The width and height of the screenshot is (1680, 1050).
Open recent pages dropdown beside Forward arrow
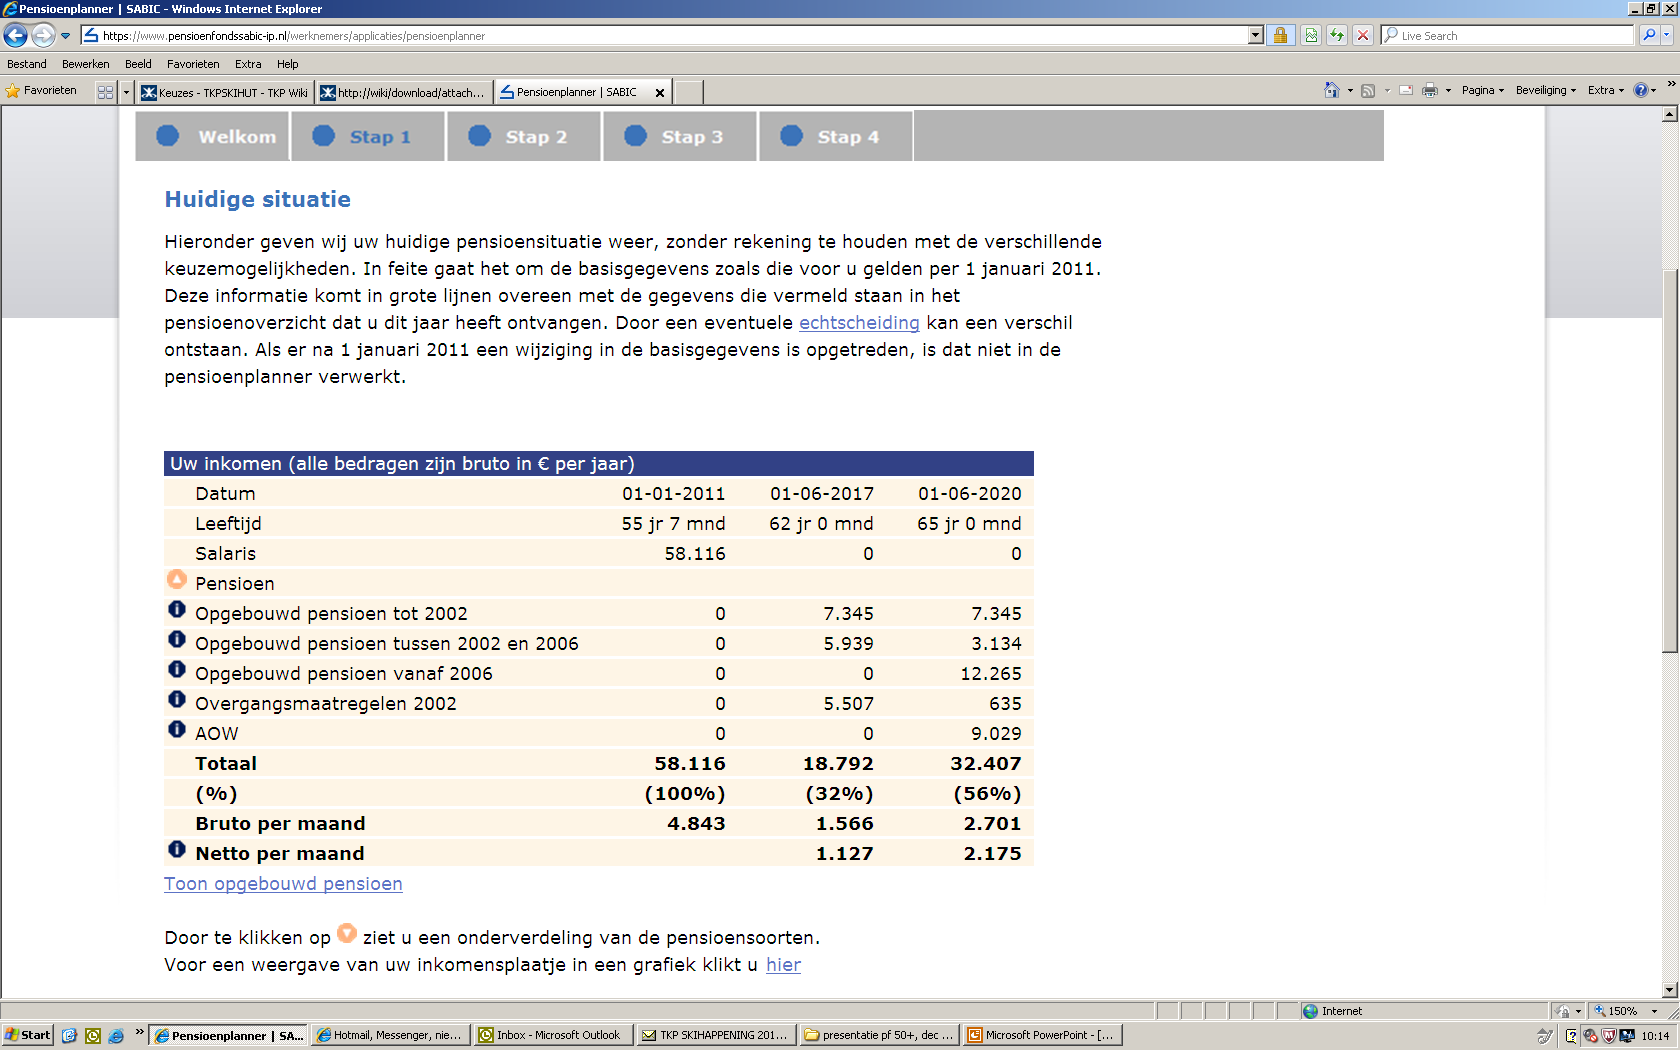tap(66, 36)
